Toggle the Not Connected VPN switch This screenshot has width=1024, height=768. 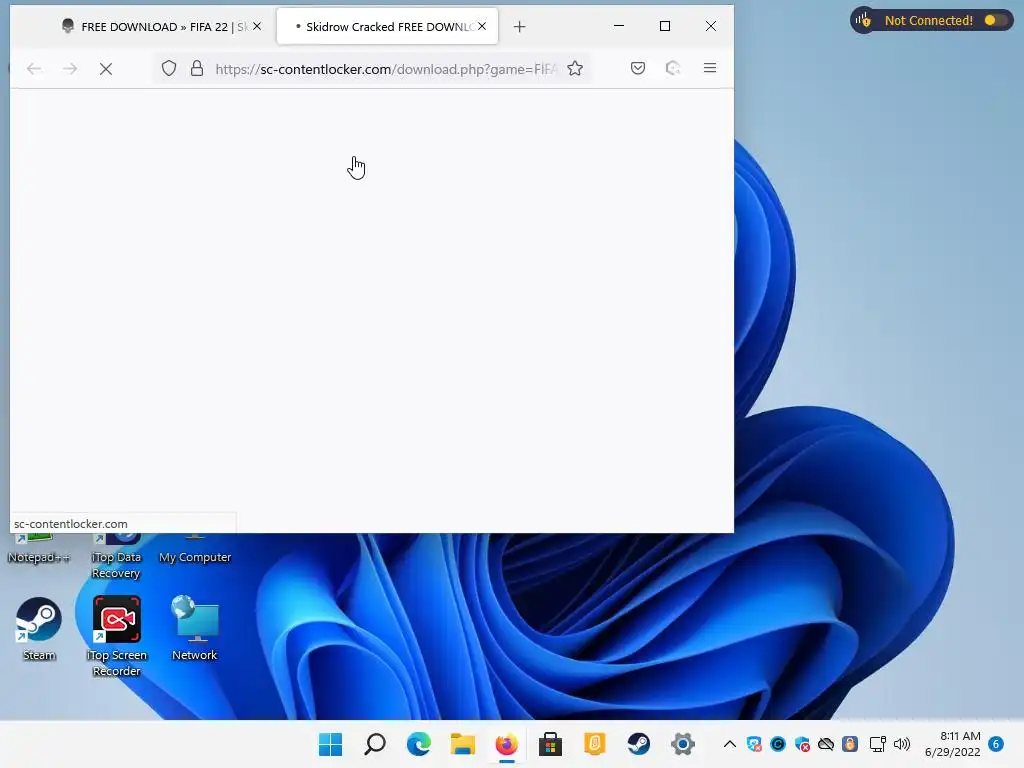[995, 20]
